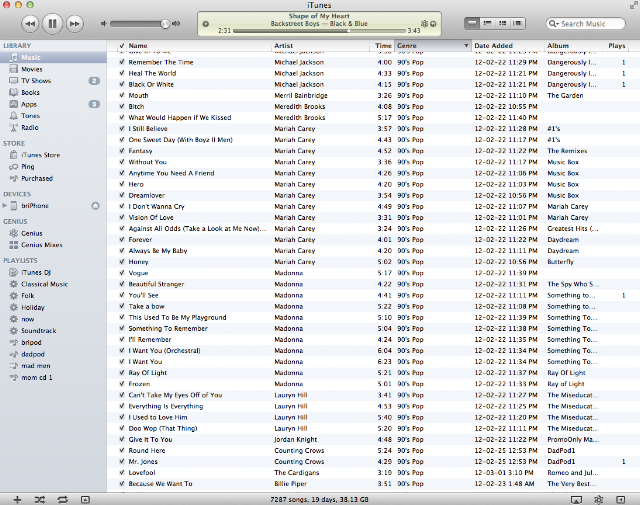Uncheck the Heal The World song

click(122, 73)
